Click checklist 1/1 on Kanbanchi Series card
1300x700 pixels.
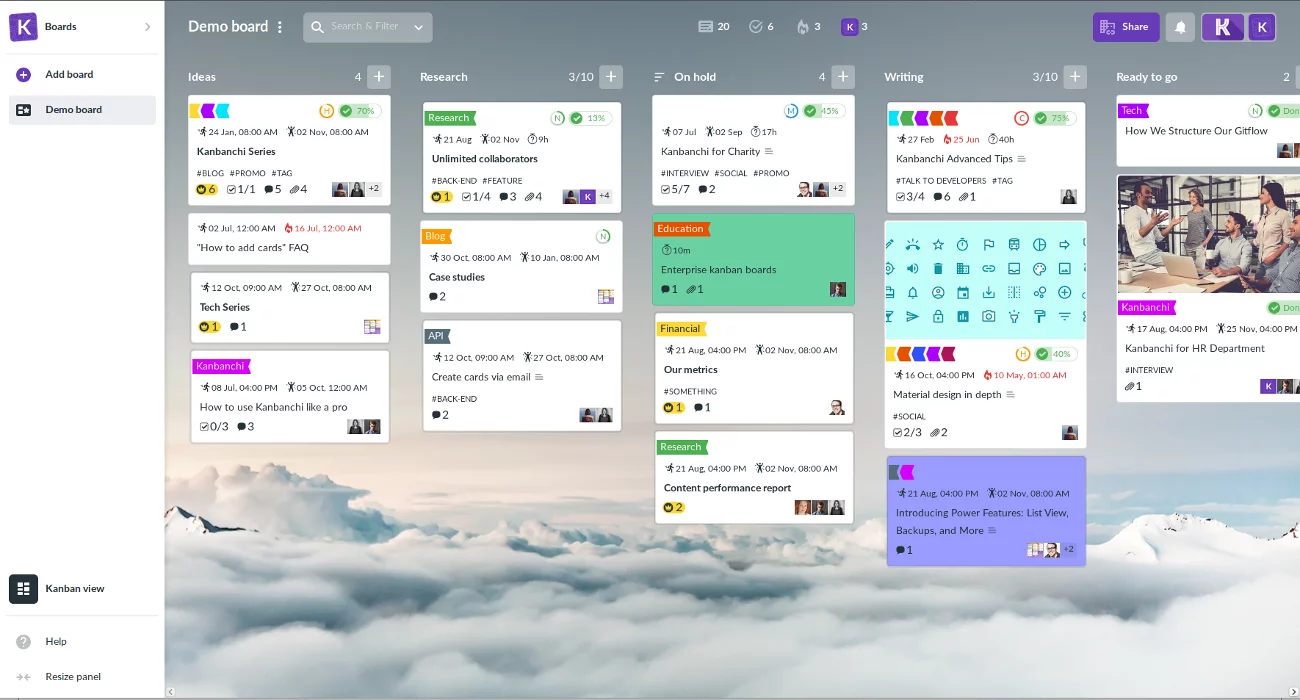pyautogui.click(x=241, y=189)
